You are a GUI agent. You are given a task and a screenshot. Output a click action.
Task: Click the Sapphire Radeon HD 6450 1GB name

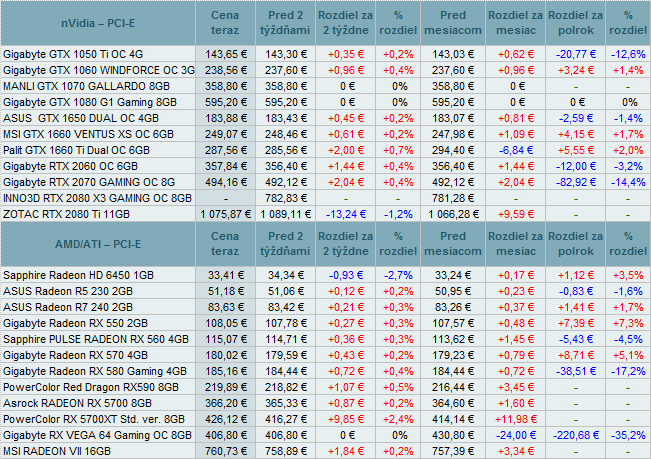78,275
